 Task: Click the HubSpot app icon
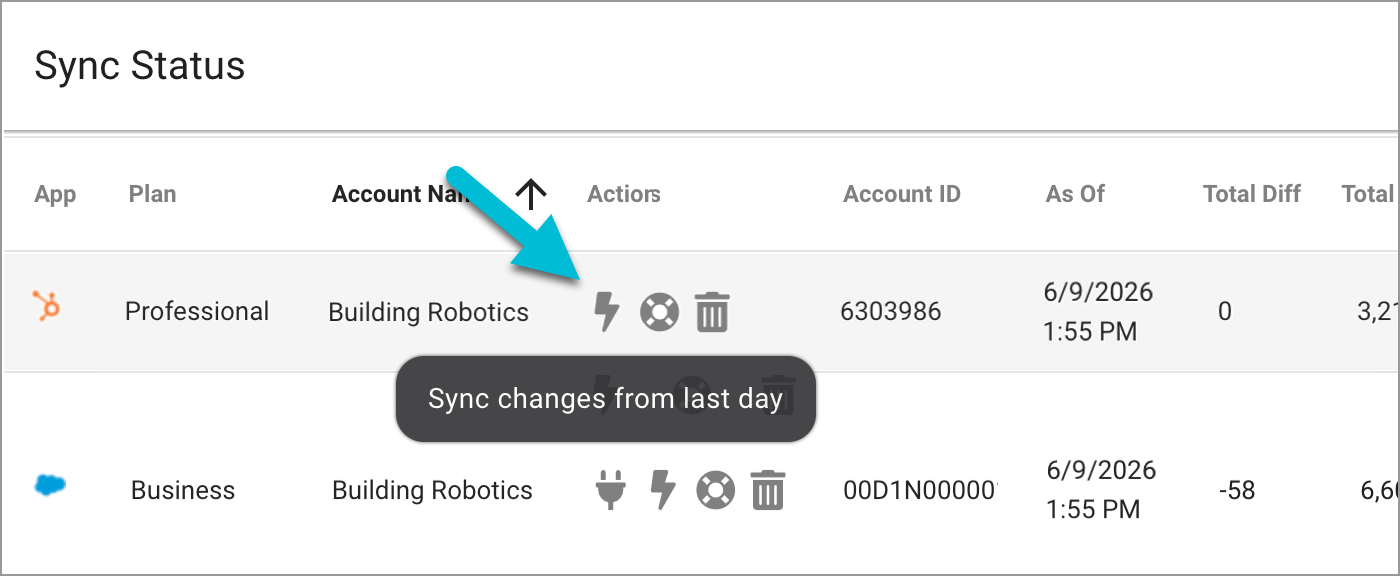pyautogui.click(x=46, y=305)
